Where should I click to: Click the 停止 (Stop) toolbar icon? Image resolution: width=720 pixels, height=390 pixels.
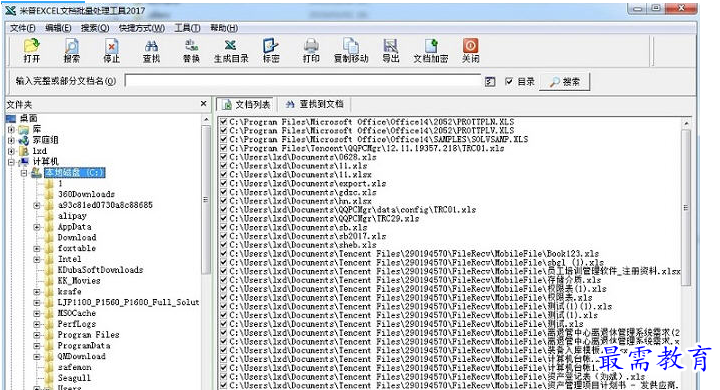tap(112, 51)
